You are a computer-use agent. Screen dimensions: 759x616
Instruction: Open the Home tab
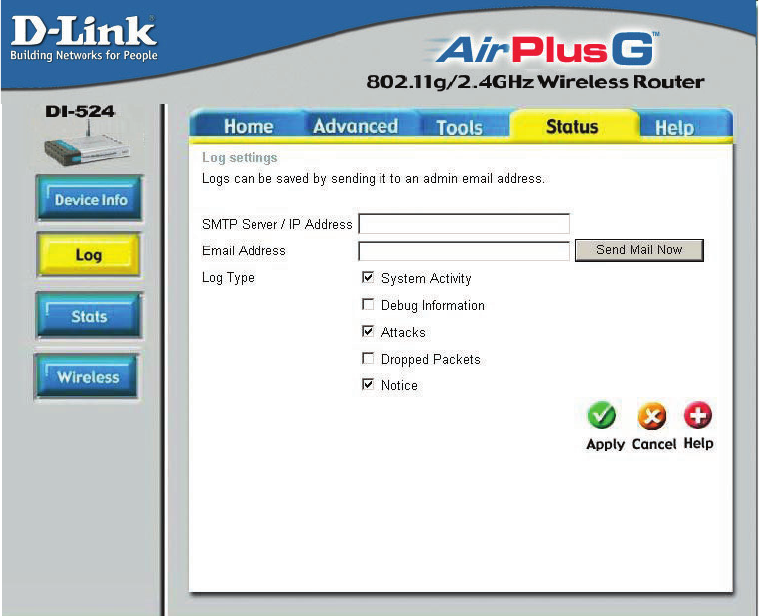tap(248, 126)
